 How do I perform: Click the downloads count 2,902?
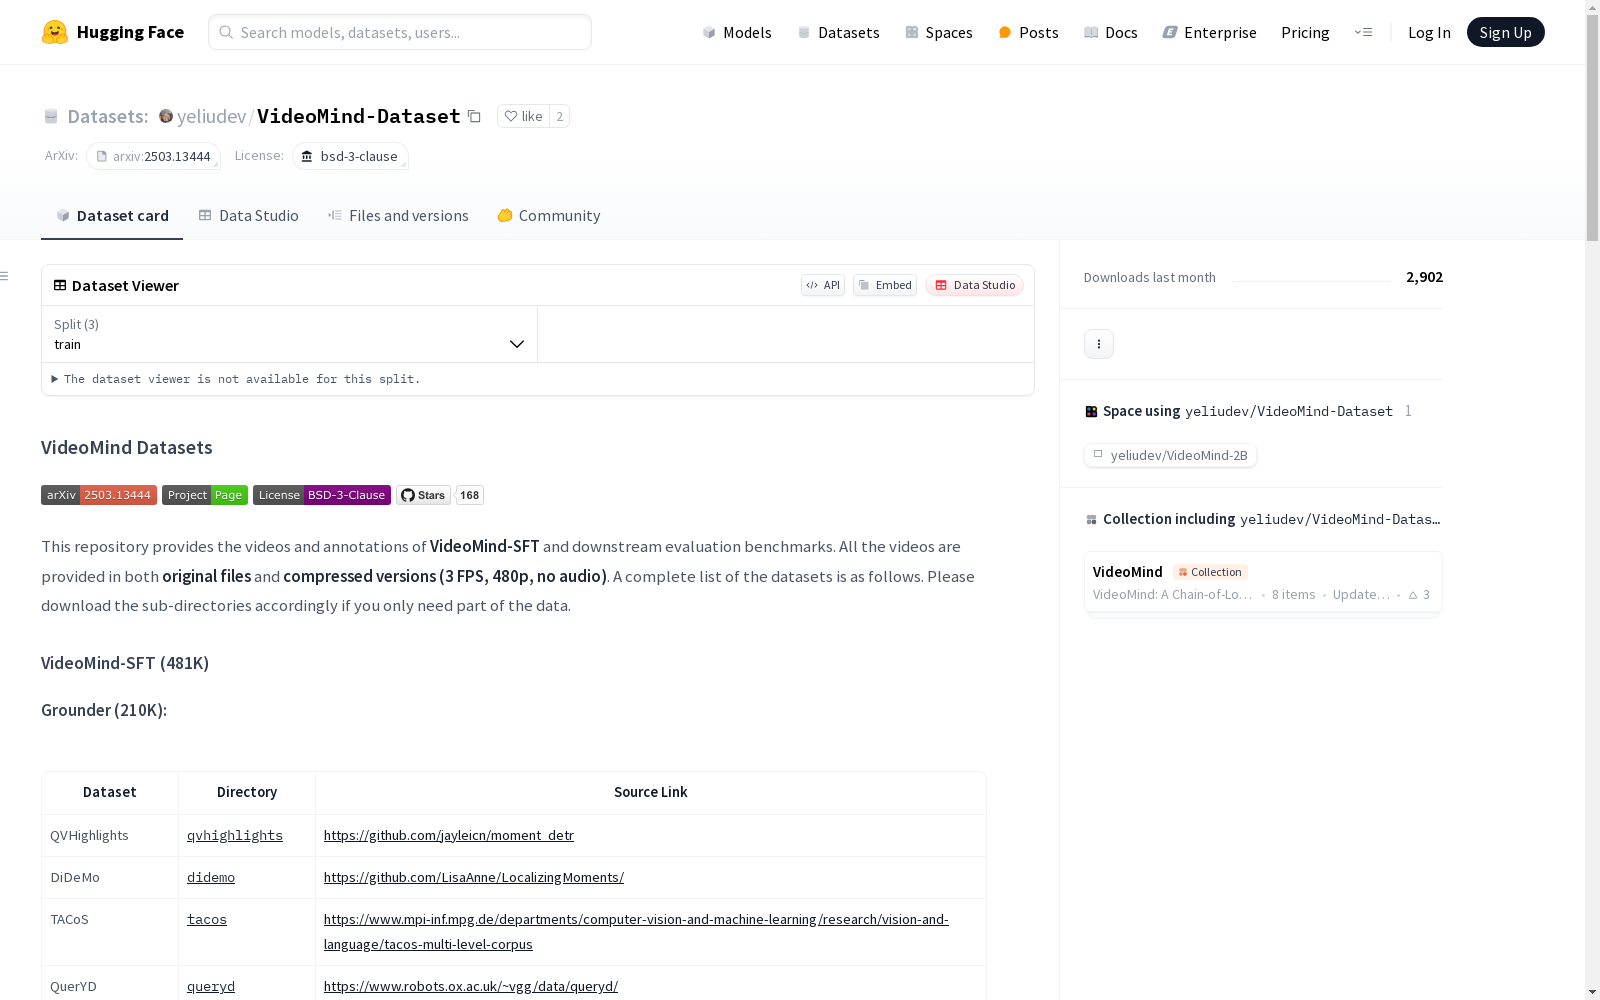pyautogui.click(x=1425, y=278)
